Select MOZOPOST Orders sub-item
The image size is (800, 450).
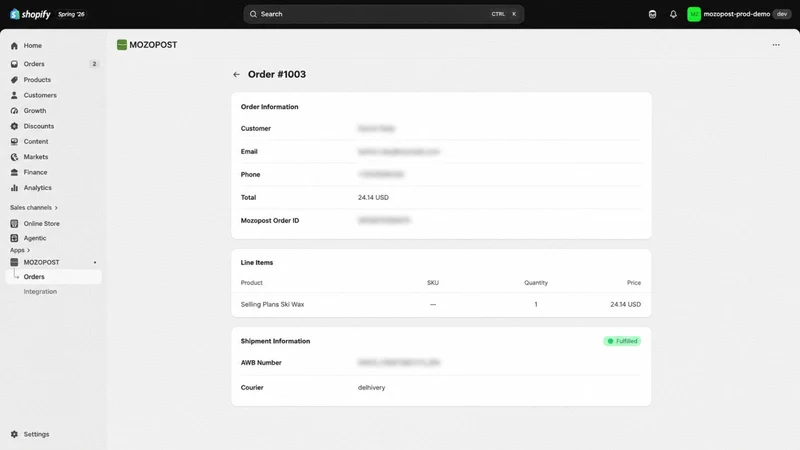click(54, 277)
